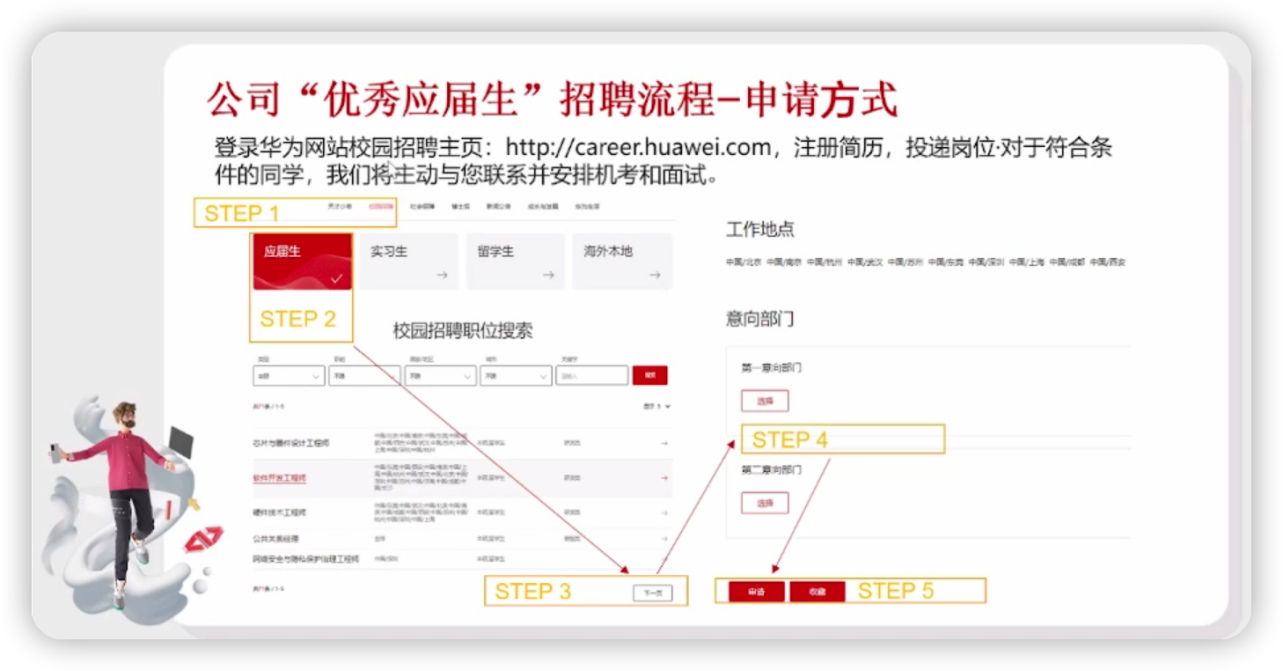Click the 中国/西安 work location text
The height and width of the screenshot is (671, 1283).
click(1108, 262)
